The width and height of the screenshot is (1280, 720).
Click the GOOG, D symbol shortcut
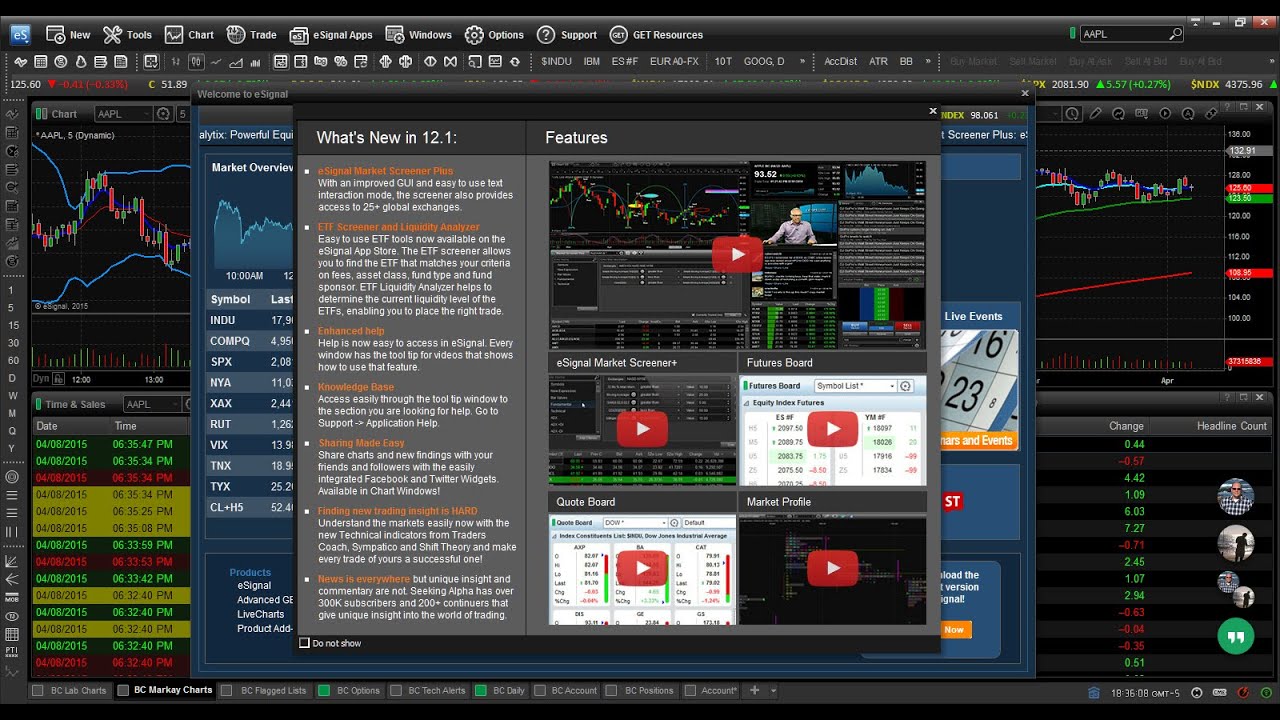point(764,62)
